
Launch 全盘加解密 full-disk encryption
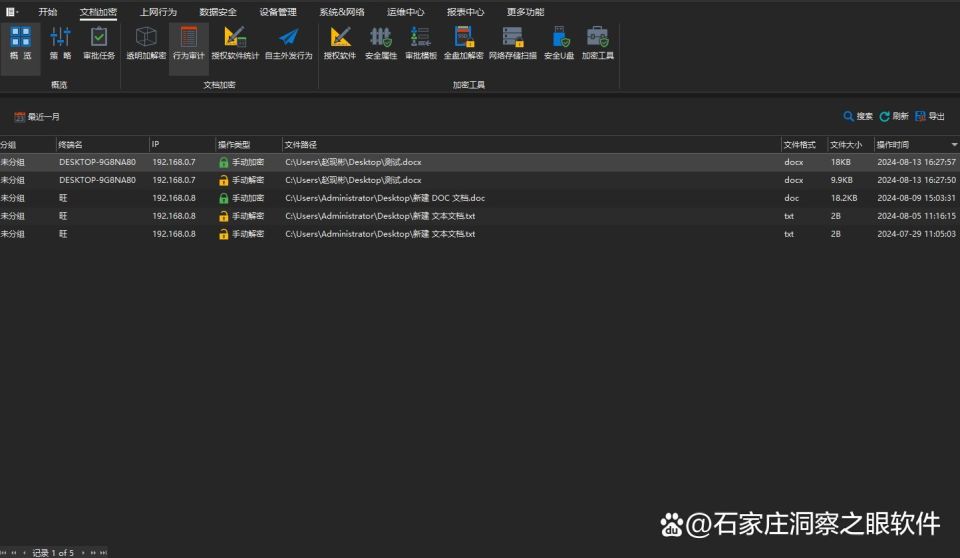pos(463,43)
